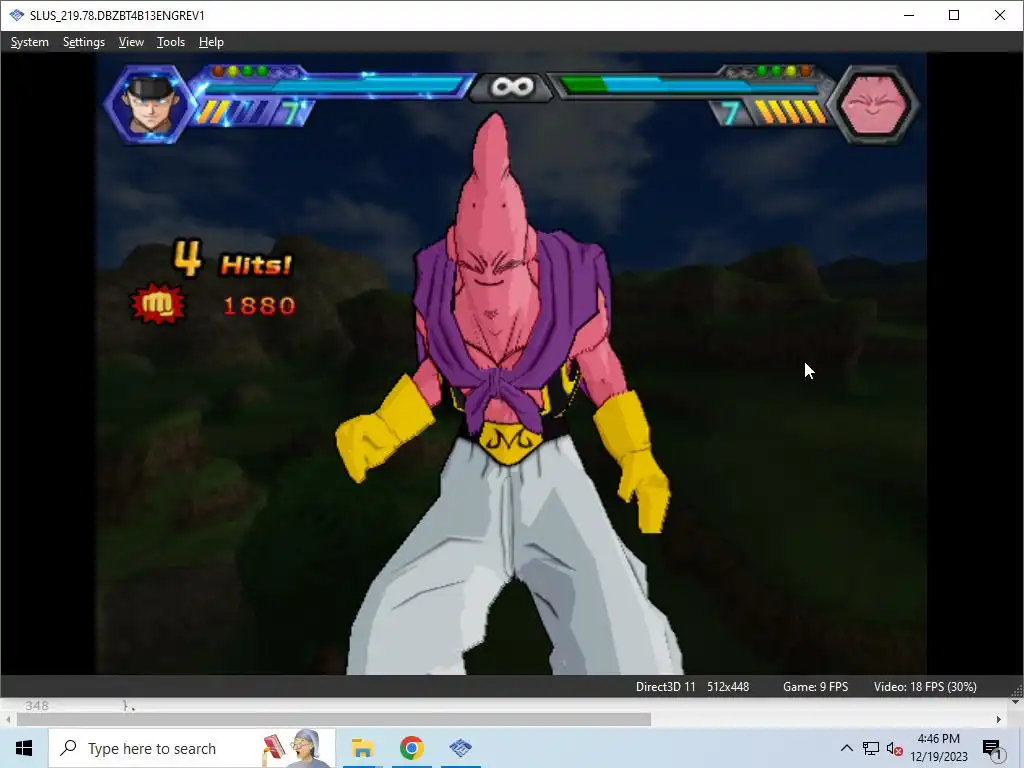
Task: Open Google Chrome from the taskbar
Action: (411, 748)
